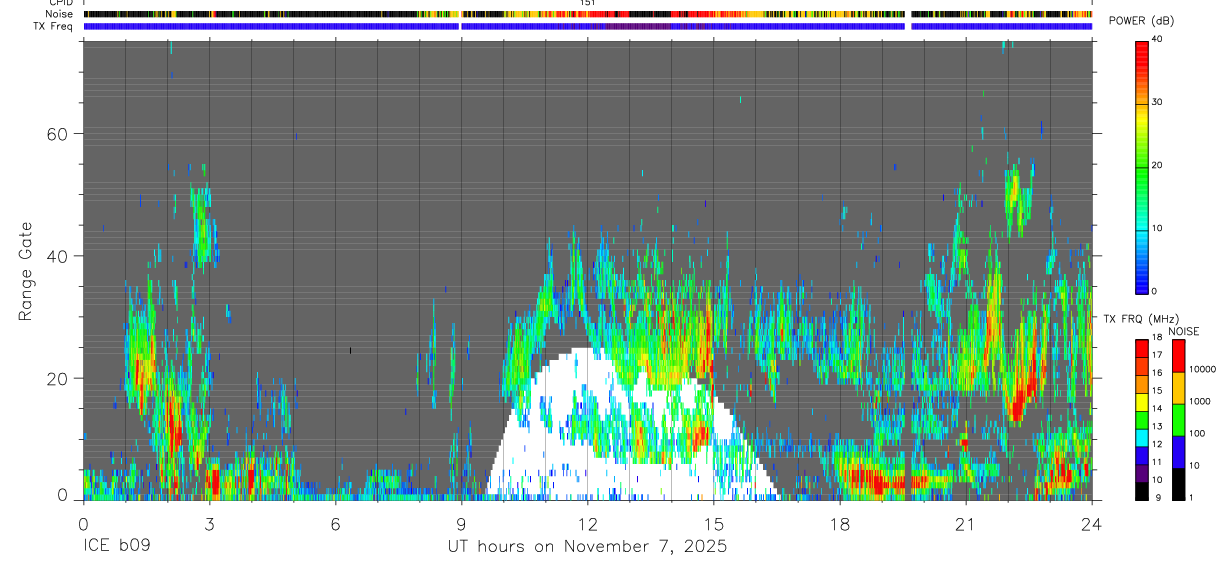This screenshot has width=1228, height=567.
Task: Click the 40 value on power scale
Action: (x=1159, y=40)
